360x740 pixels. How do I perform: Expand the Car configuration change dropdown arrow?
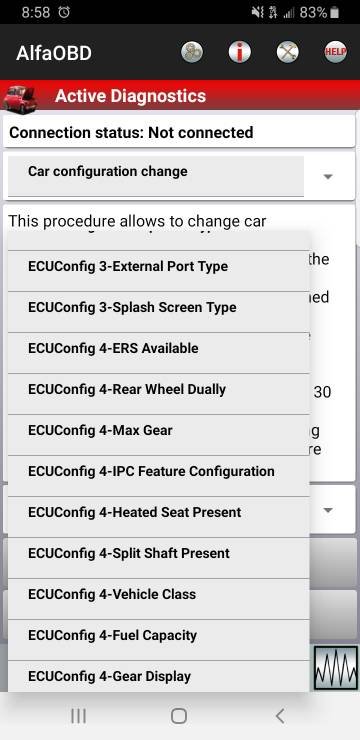click(x=328, y=177)
